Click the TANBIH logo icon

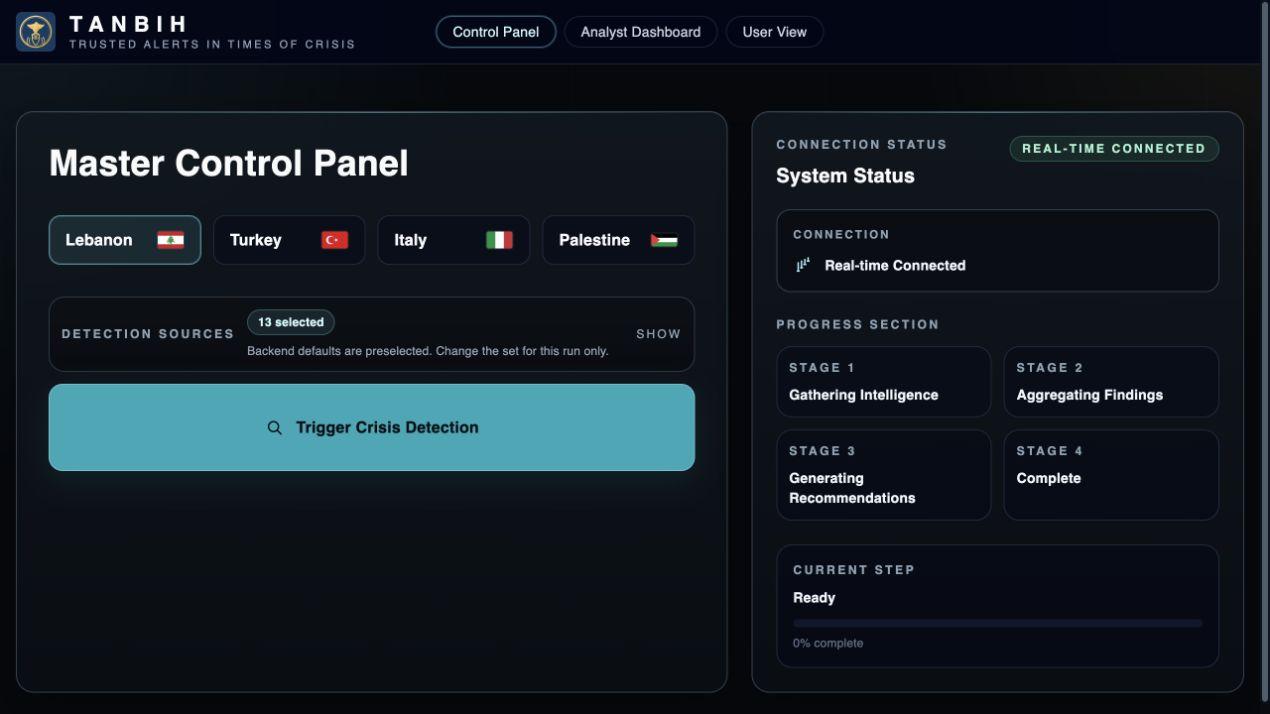pyautogui.click(x=36, y=32)
